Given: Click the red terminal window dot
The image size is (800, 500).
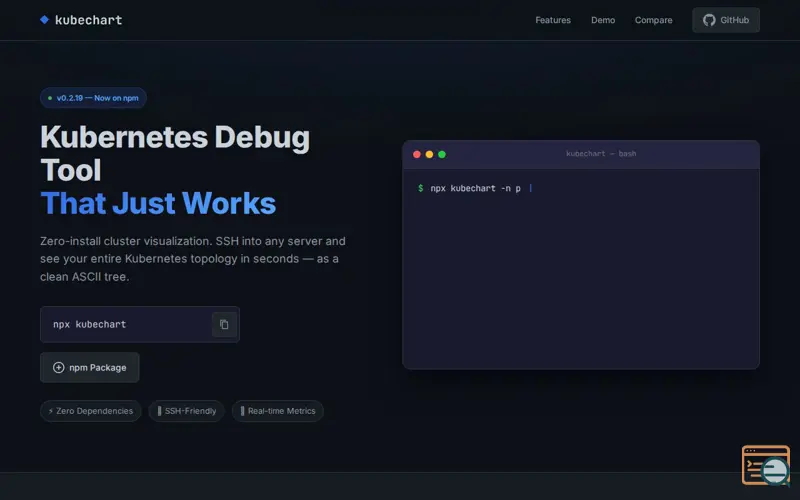Looking at the screenshot, I should click(x=417, y=155).
